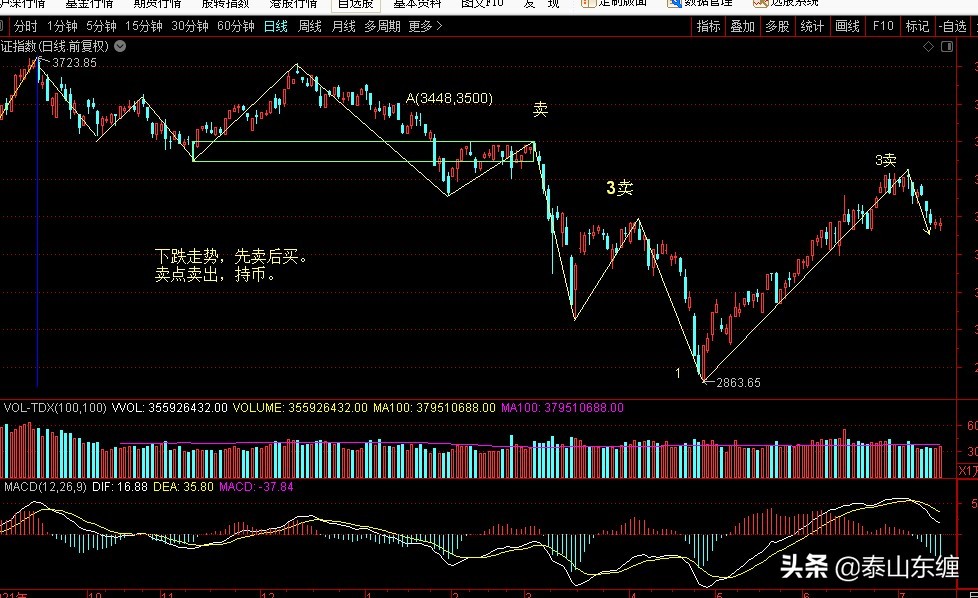The width and height of the screenshot is (978, 598).
Task: Open 多周期 multi-period view
Action: coord(382,26)
